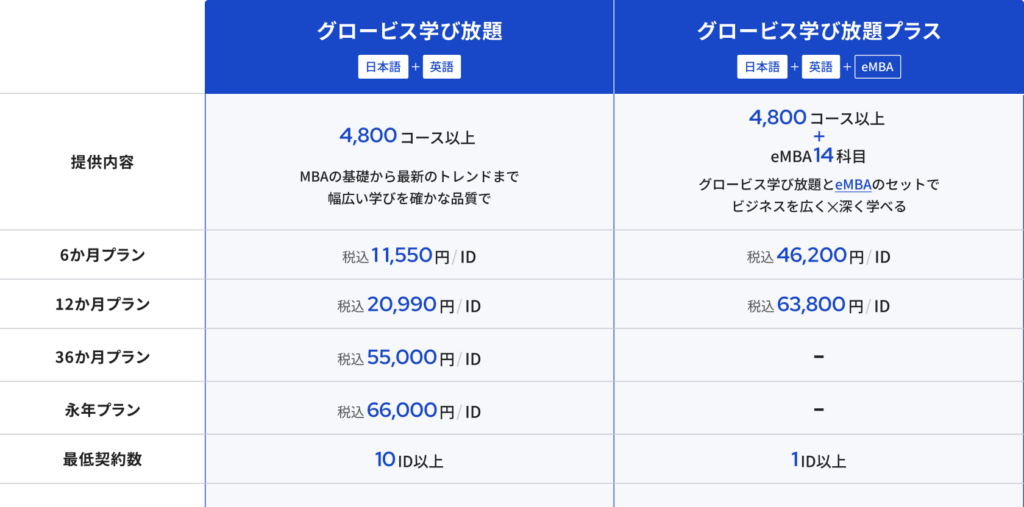The width and height of the screenshot is (1024, 507).
Task: Click the グロービス学び放題 plan header title
Action: (409, 31)
